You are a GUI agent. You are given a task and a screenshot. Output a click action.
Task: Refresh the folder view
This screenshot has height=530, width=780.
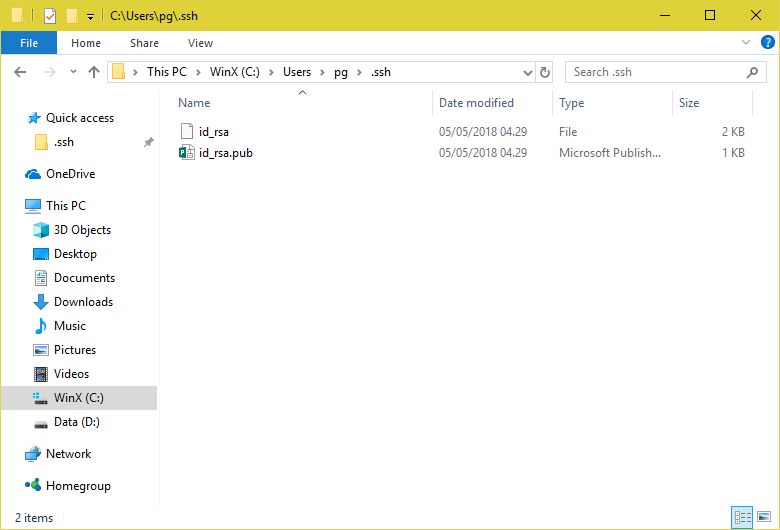[x=545, y=72]
